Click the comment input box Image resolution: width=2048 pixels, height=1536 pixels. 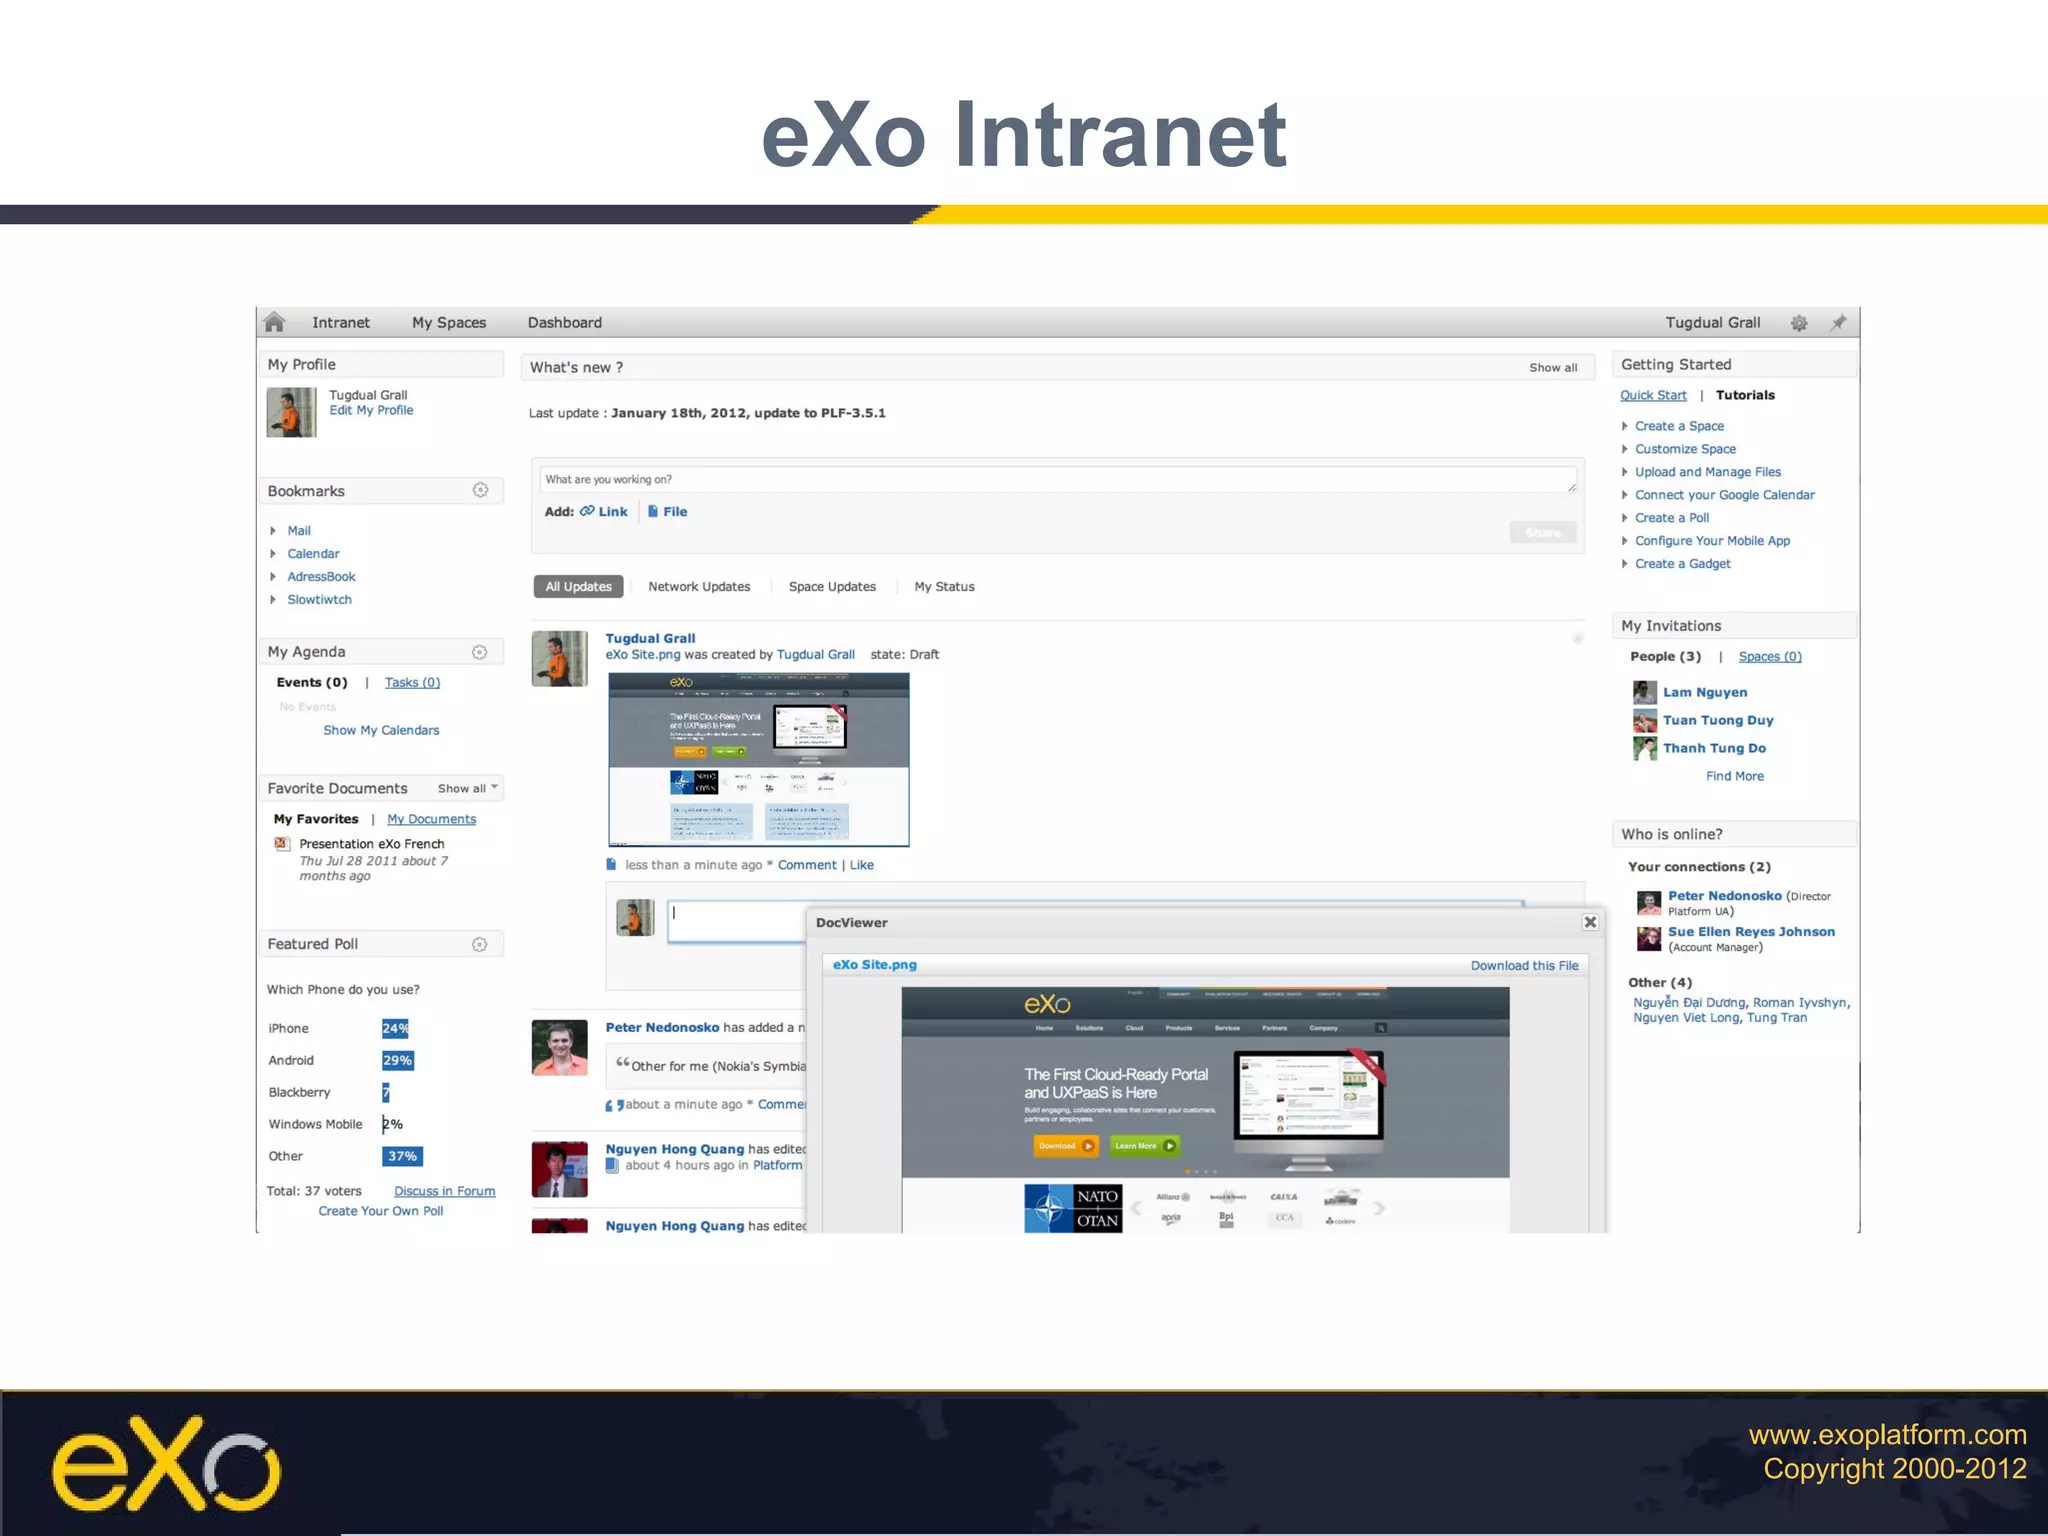737,920
